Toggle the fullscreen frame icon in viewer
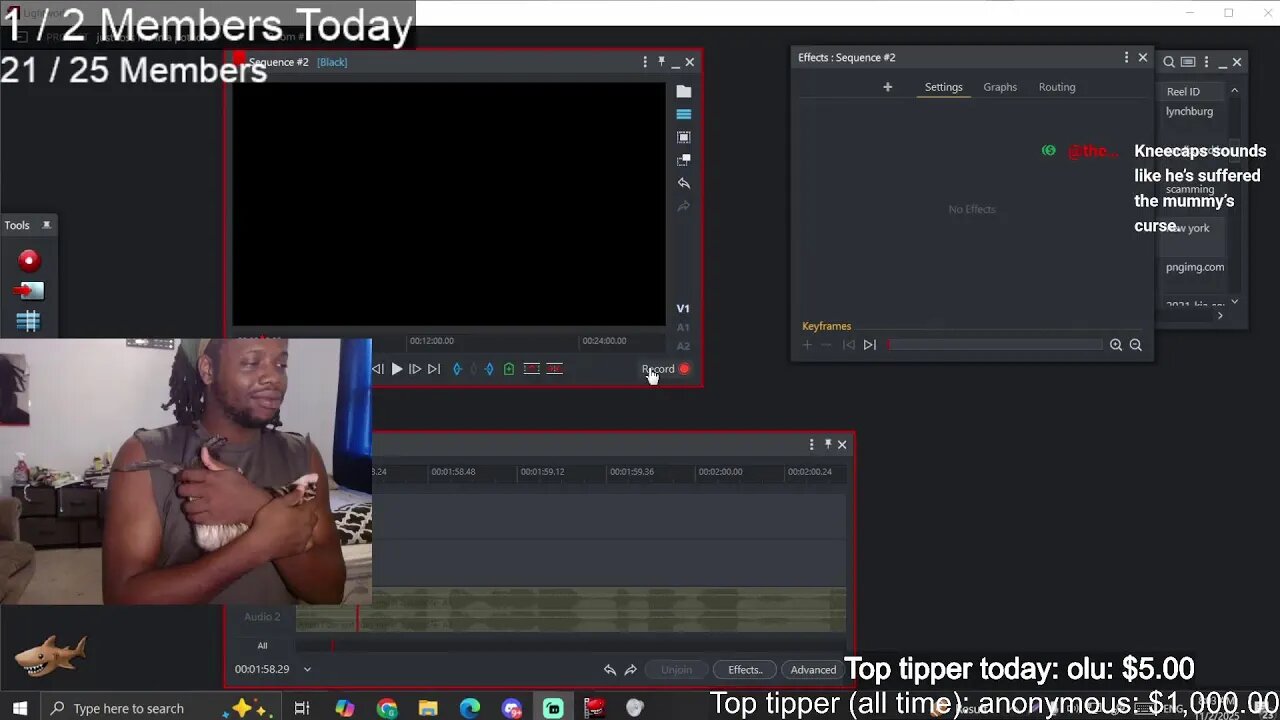This screenshot has width=1280, height=720. coord(684,137)
